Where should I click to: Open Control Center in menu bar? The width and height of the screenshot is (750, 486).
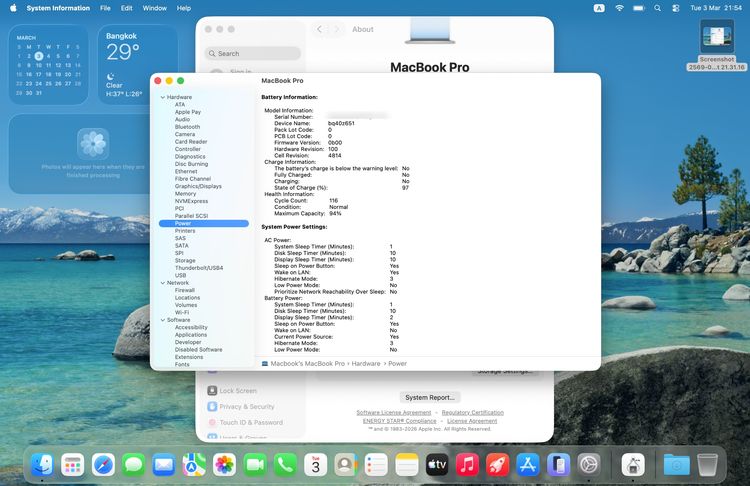pyautogui.click(x=676, y=8)
